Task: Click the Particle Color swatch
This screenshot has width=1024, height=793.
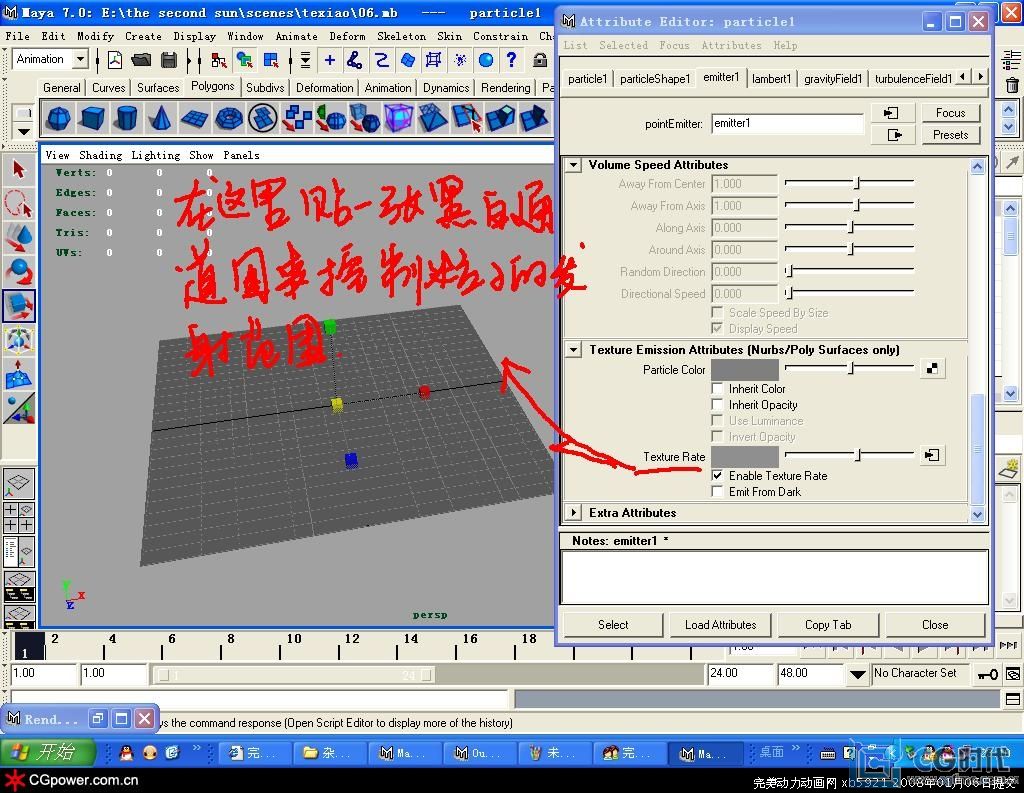Action: (744, 369)
